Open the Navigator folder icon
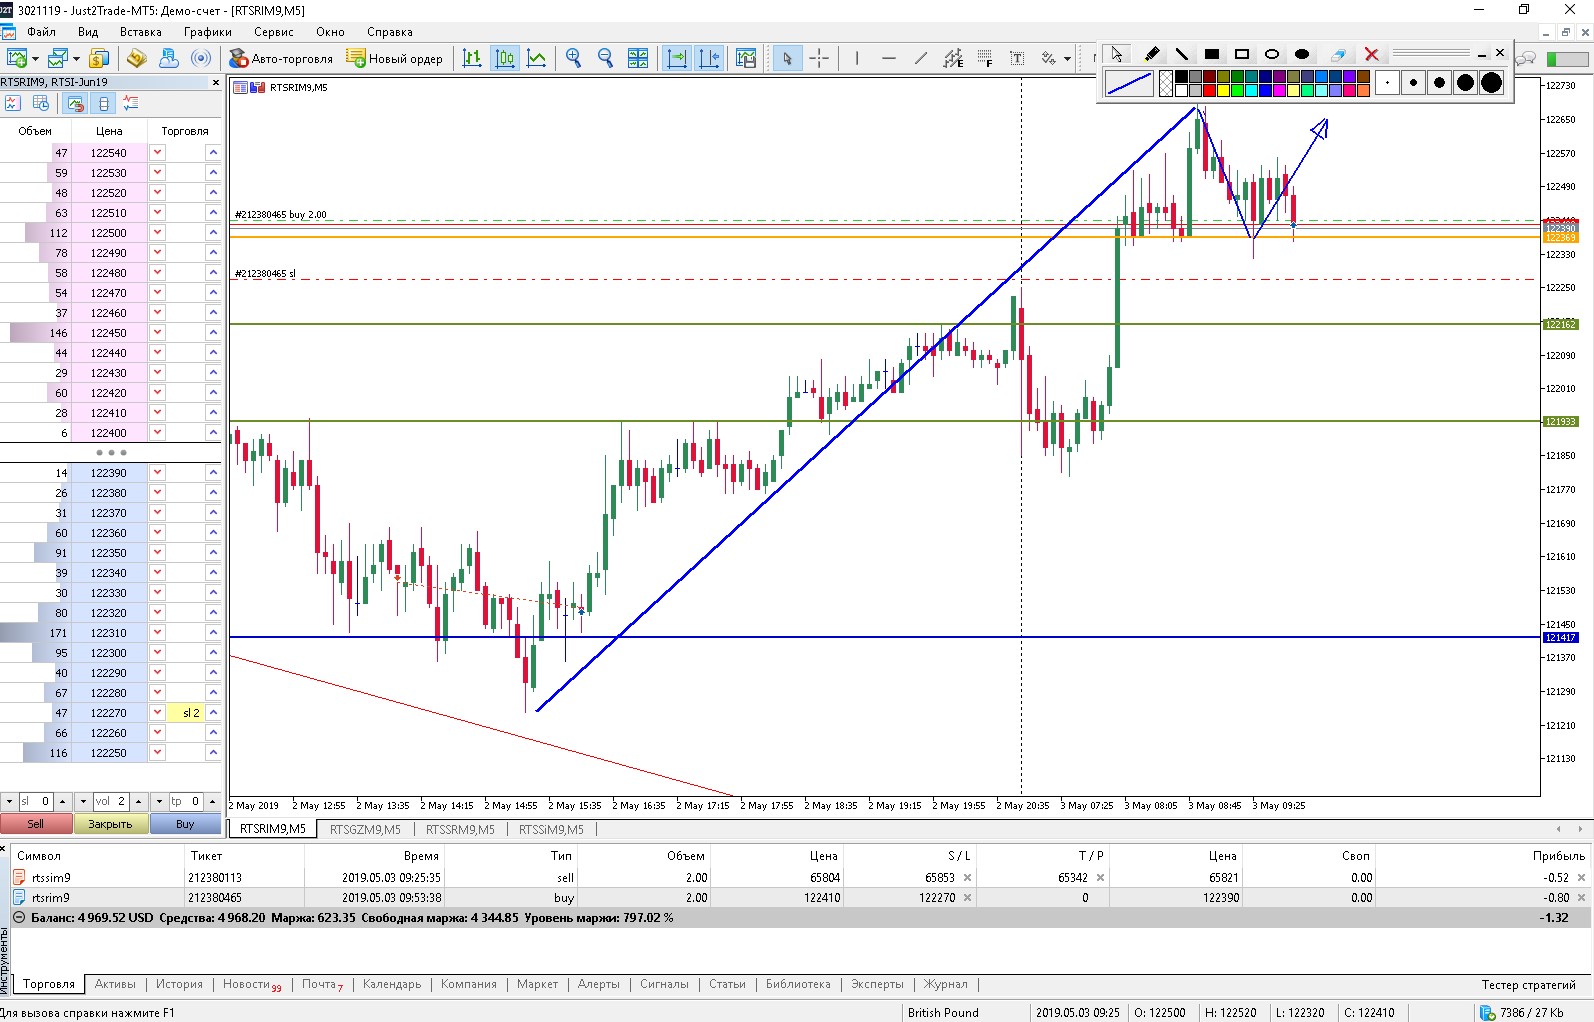This screenshot has width=1594, height=1022. (x=137, y=58)
